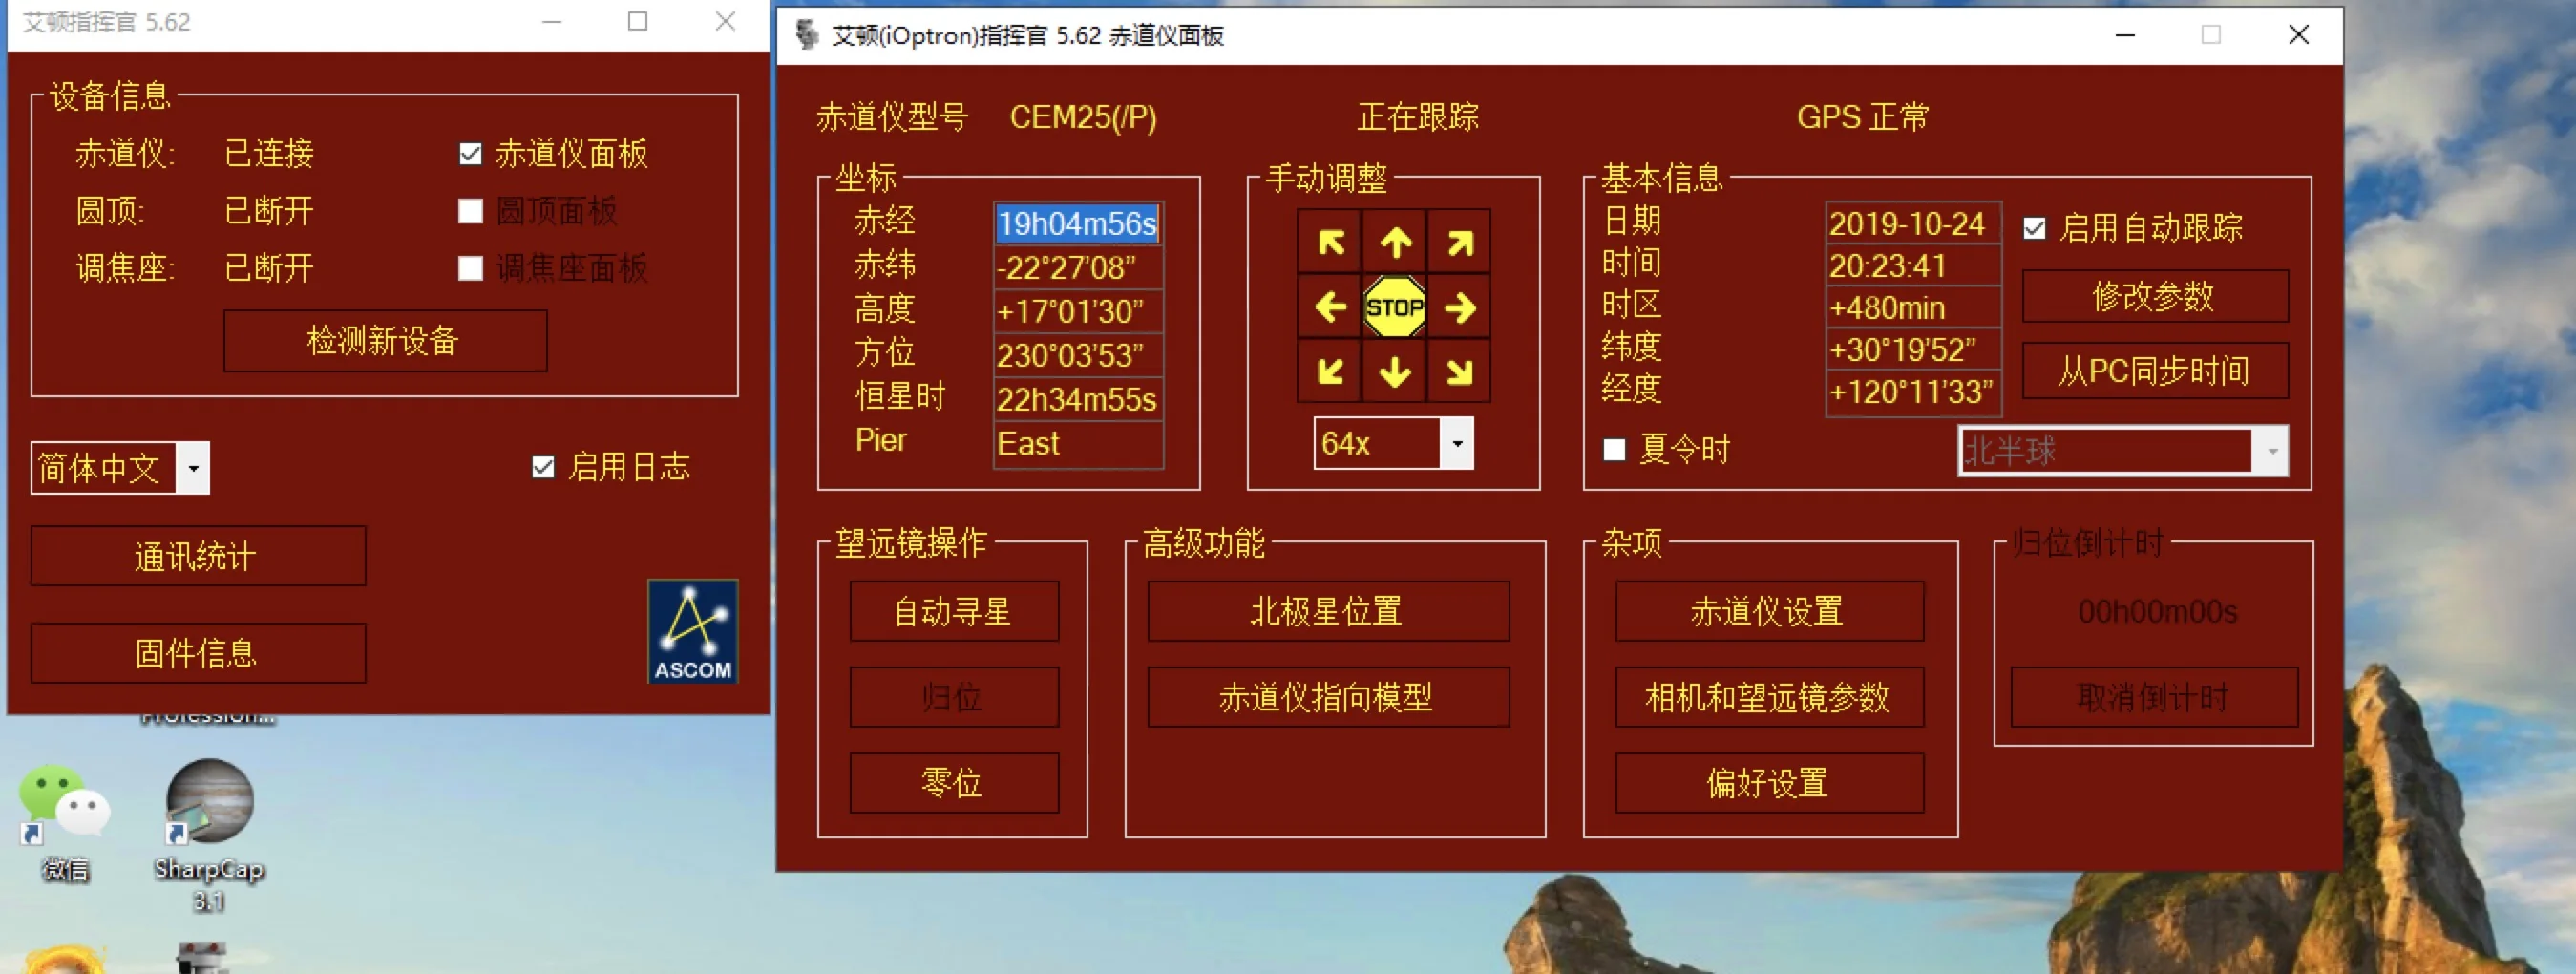2576x974 pixels.
Task: Click 检测新设备 button
Action: pyautogui.click(x=385, y=341)
